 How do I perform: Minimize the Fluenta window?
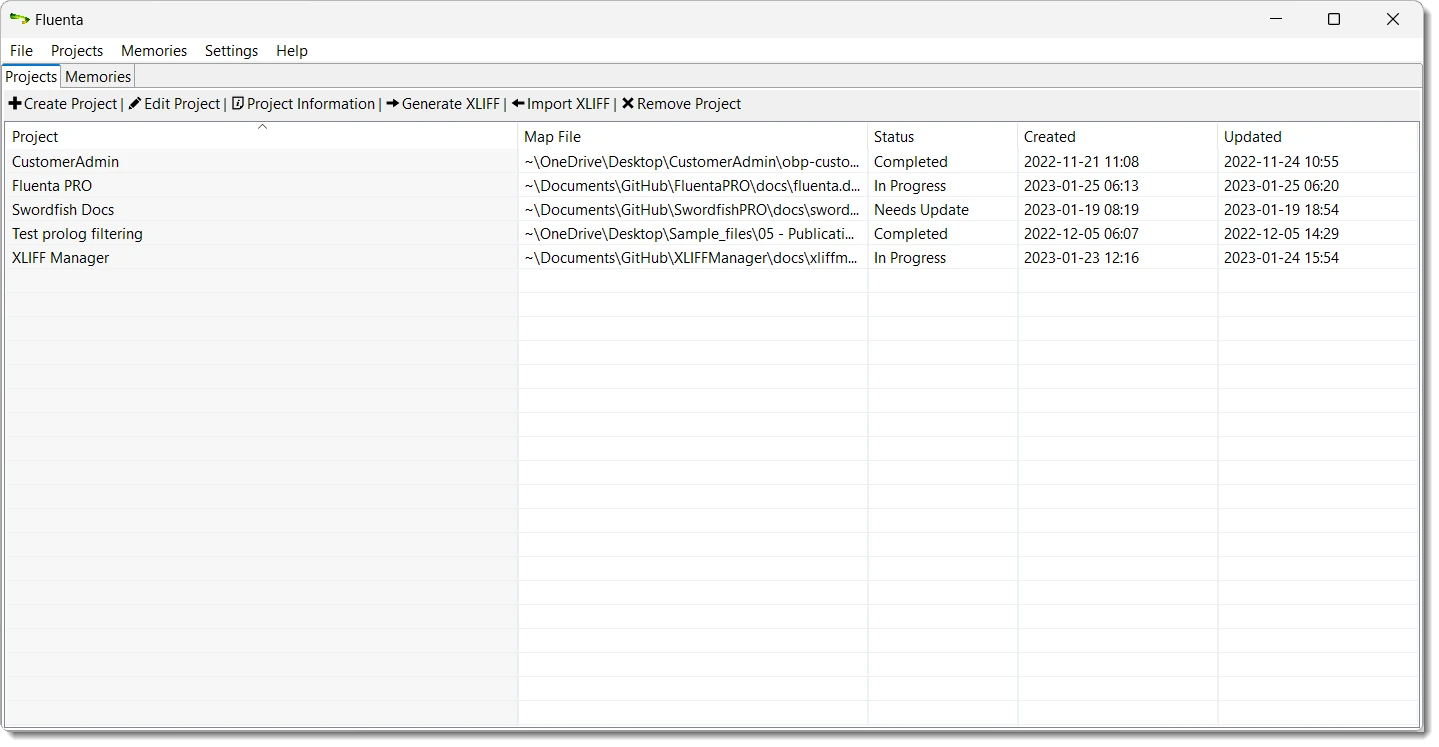click(x=1275, y=19)
